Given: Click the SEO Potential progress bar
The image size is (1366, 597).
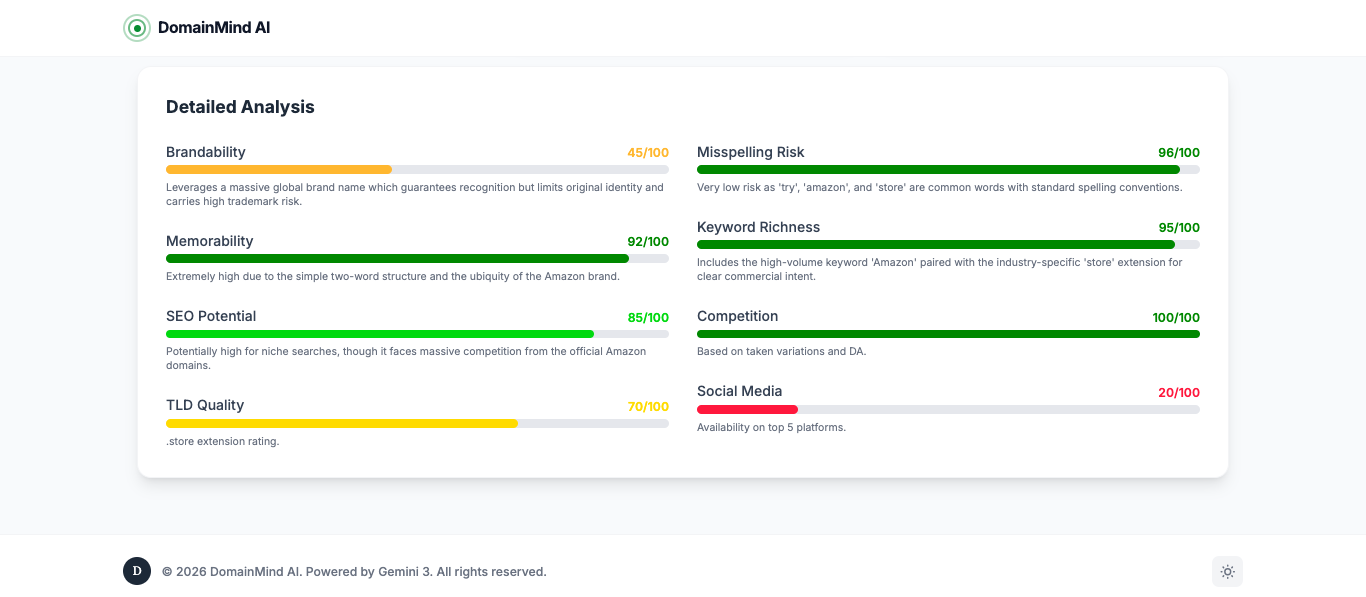Looking at the screenshot, I should (x=417, y=334).
